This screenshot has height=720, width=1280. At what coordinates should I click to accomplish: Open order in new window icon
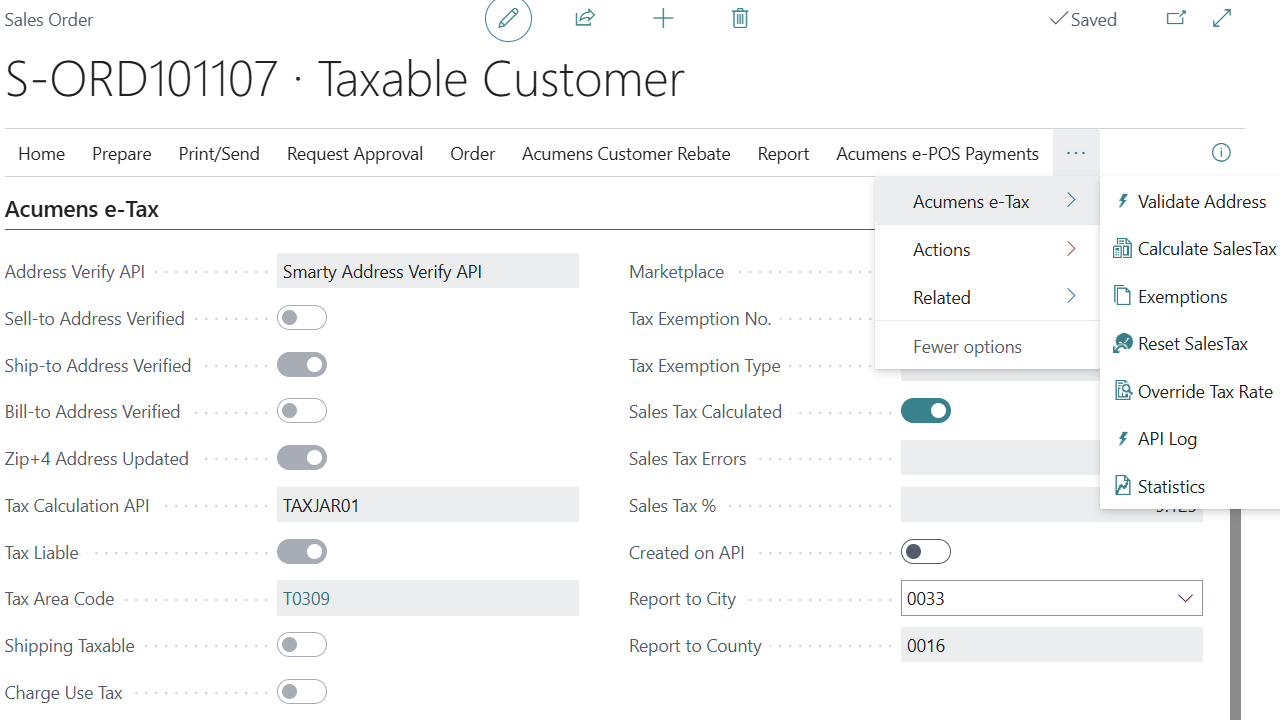tap(1176, 18)
